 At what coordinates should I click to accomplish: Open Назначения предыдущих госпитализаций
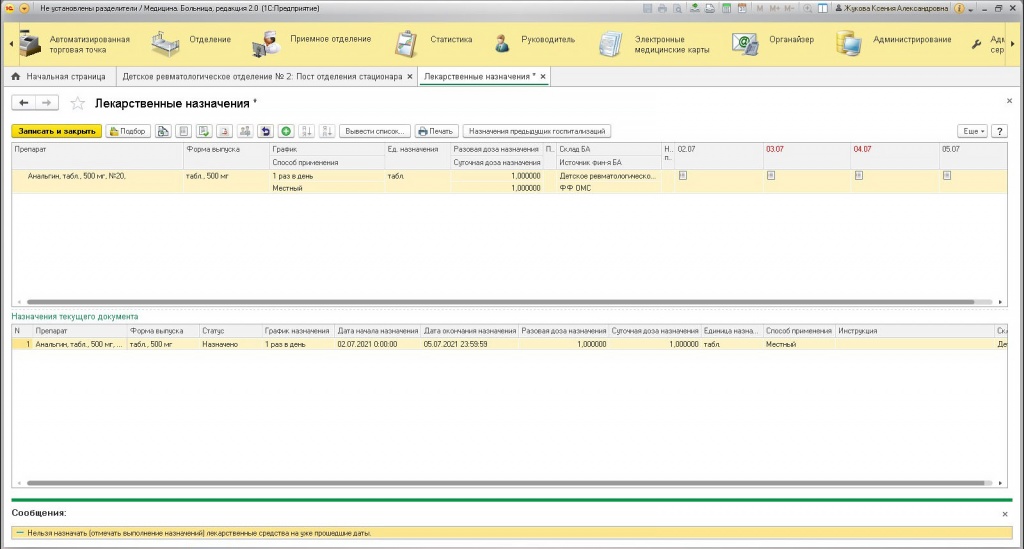(537, 131)
